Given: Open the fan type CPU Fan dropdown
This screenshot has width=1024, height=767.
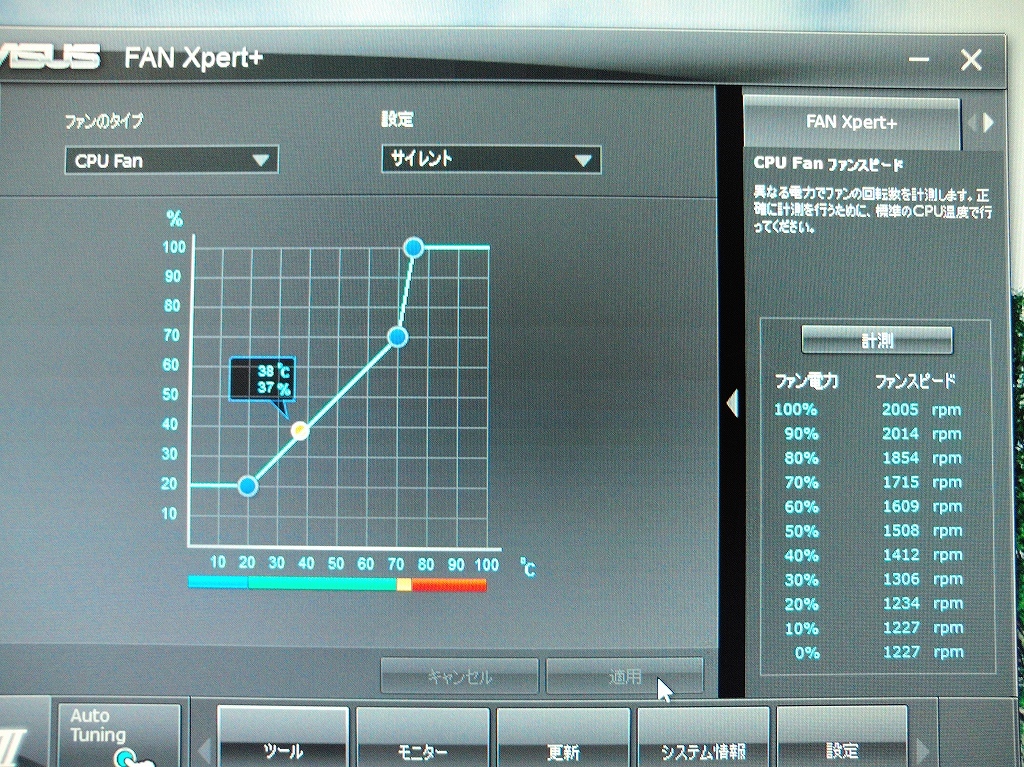Looking at the screenshot, I should click(172, 160).
